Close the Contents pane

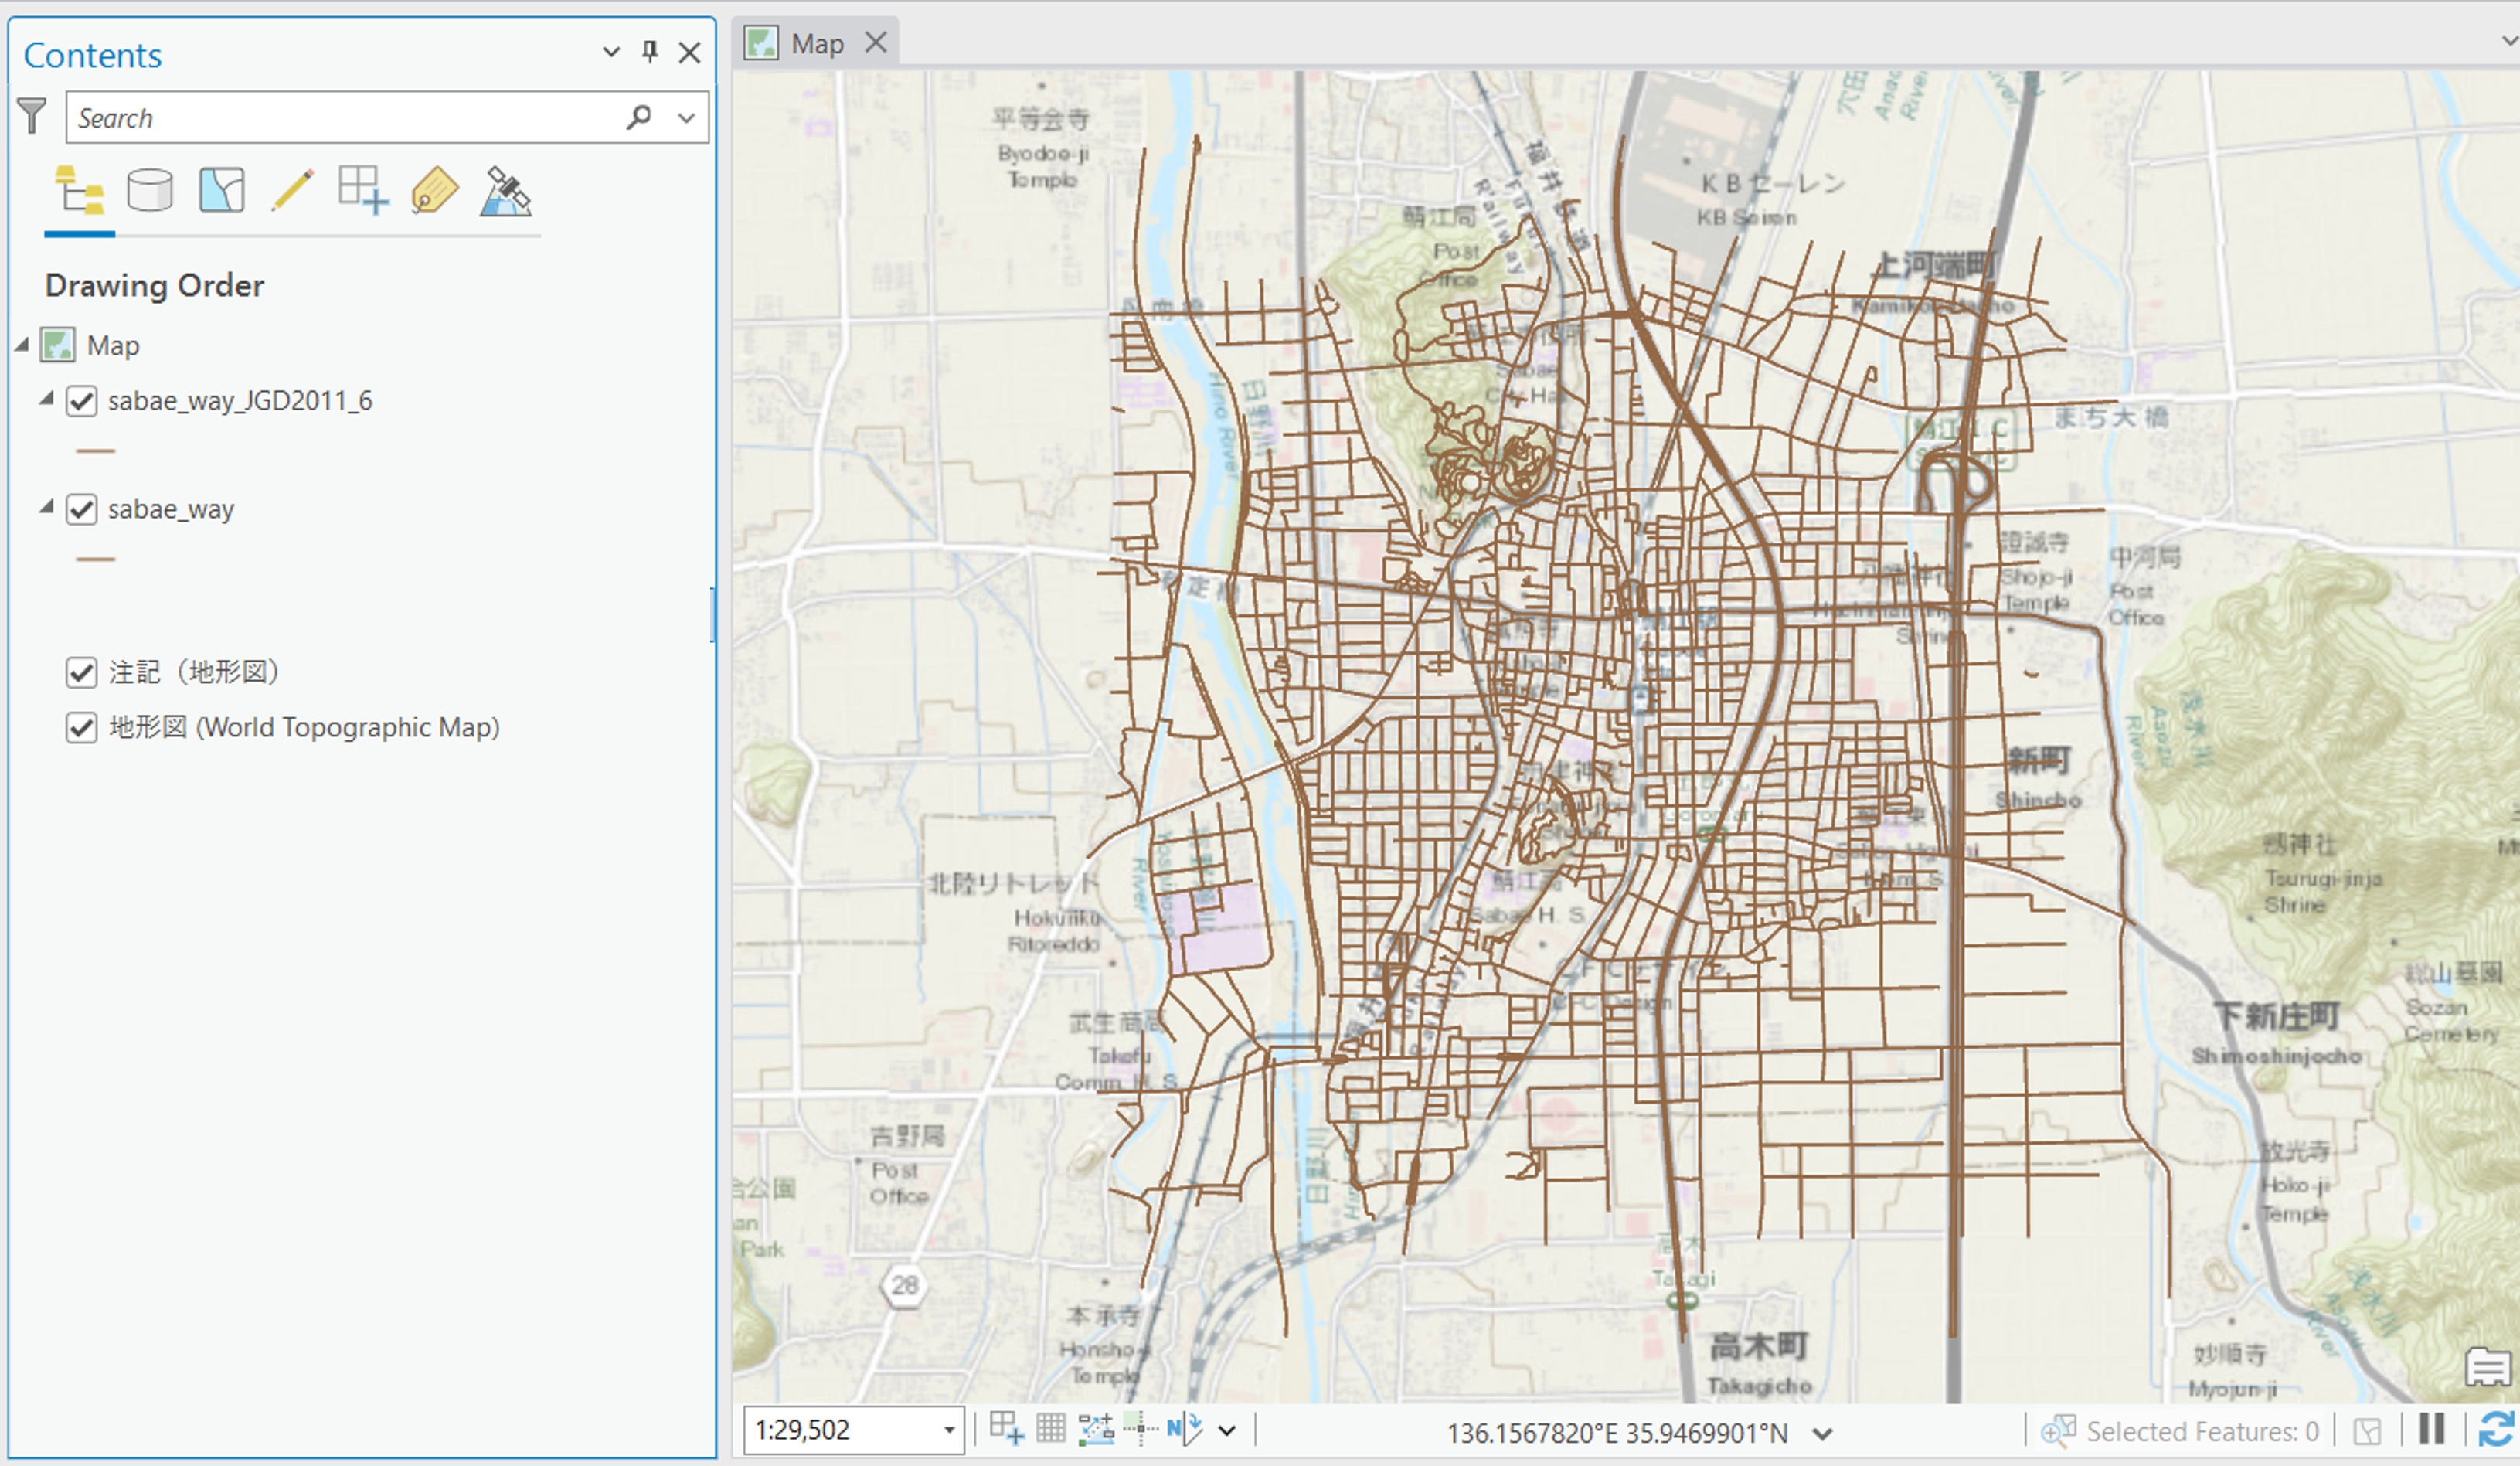[x=689, y=53]
